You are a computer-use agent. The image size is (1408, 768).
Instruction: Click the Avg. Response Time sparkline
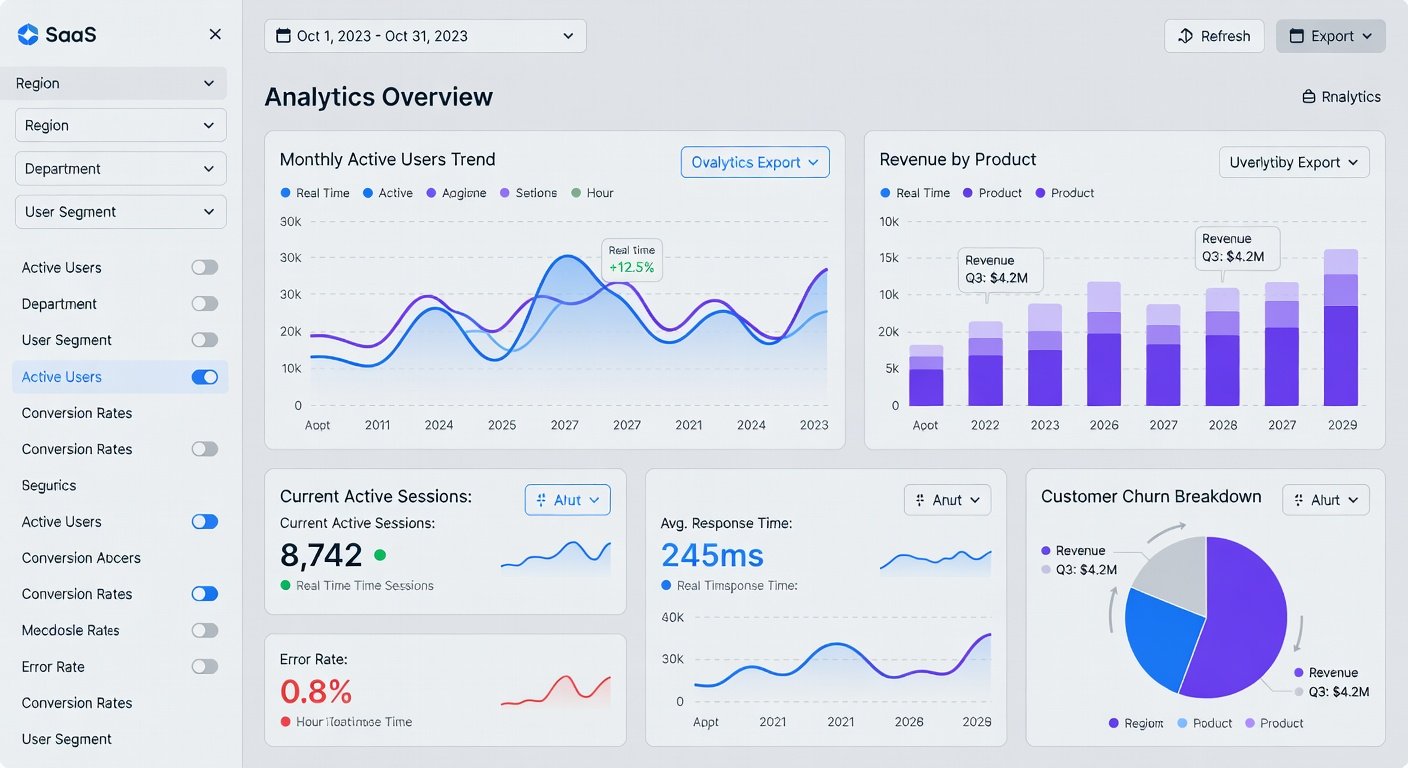935,560
